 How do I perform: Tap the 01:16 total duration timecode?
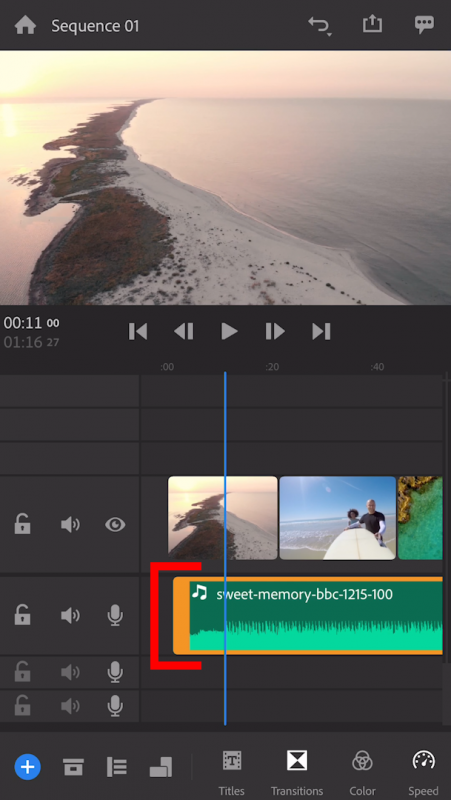click(31, 342)
